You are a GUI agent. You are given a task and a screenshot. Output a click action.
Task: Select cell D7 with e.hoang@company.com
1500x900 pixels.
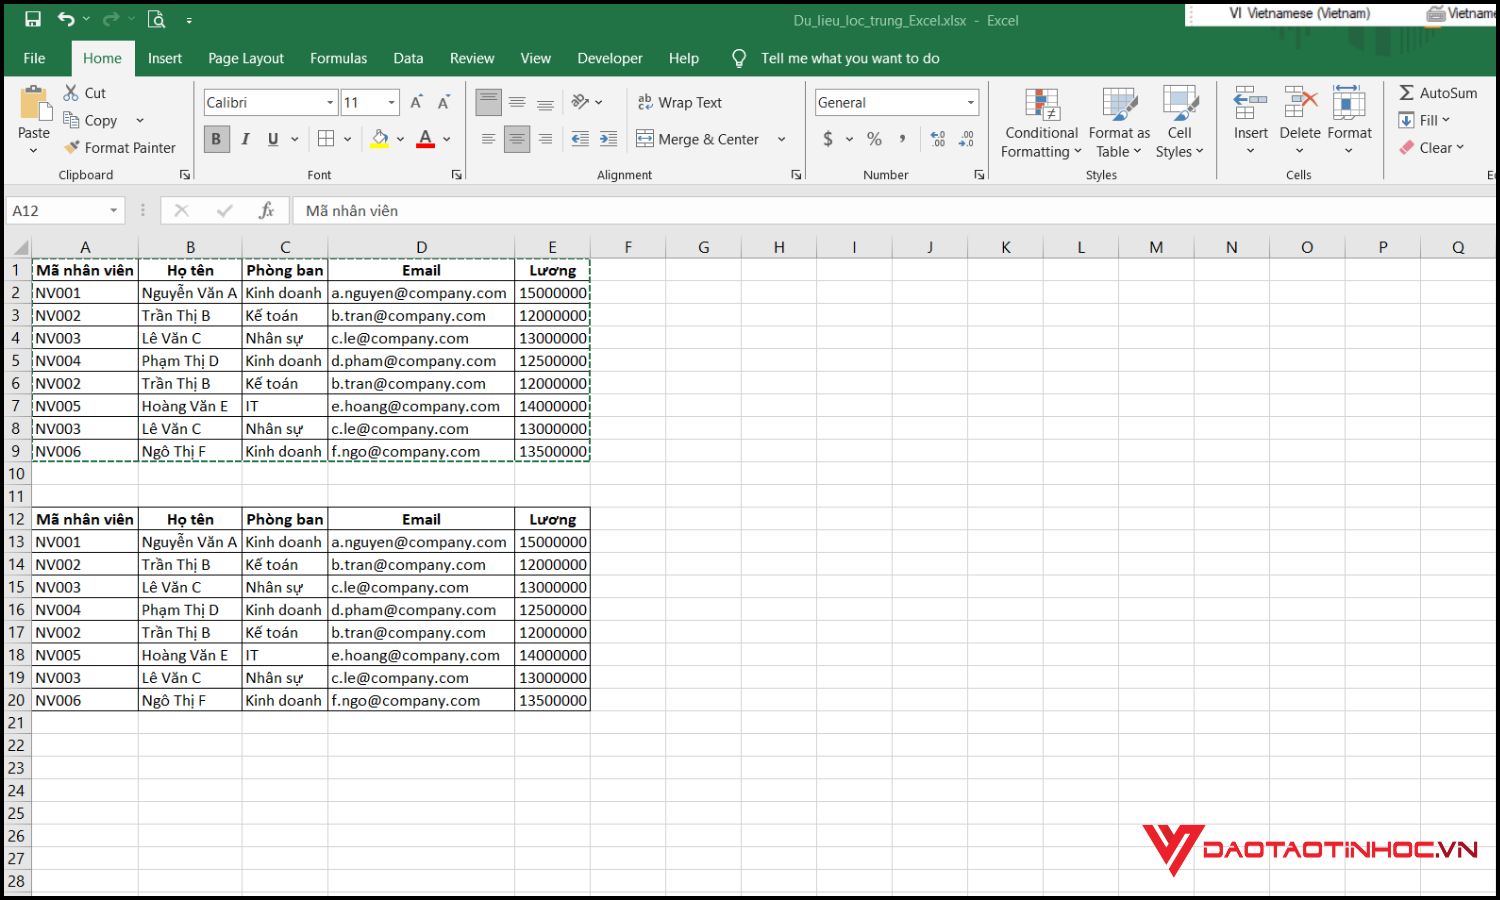(x=421, y=406)
